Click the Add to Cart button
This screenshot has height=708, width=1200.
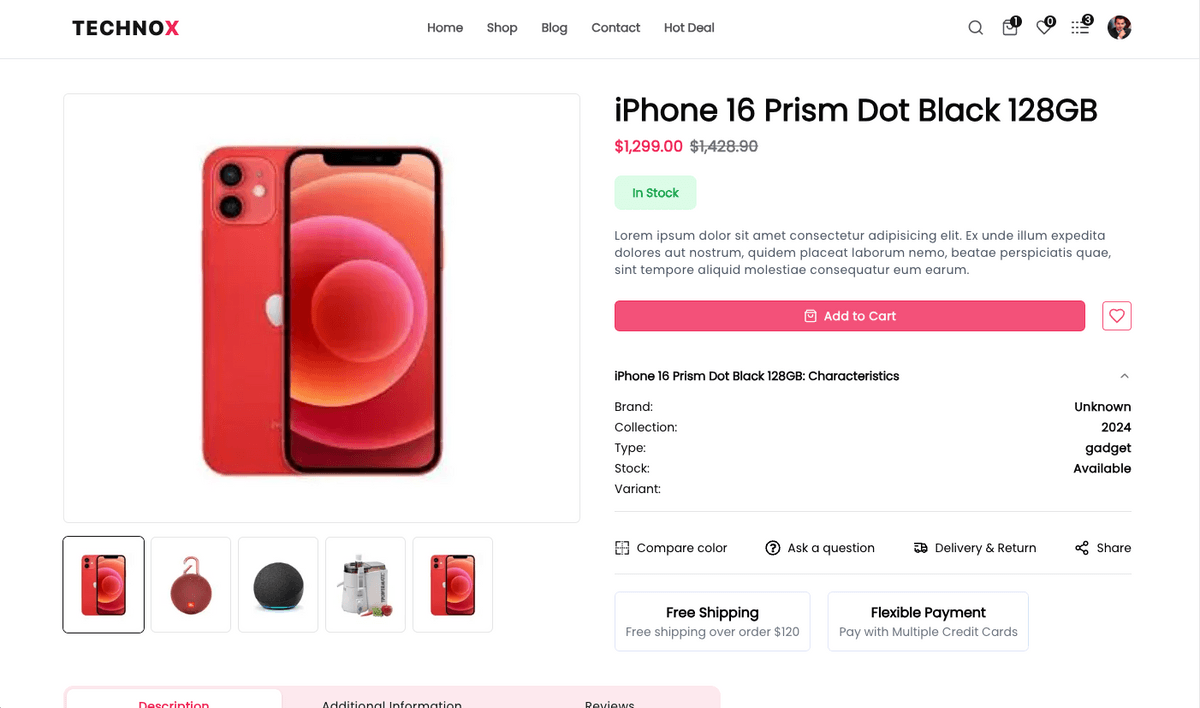click(849, 315)
